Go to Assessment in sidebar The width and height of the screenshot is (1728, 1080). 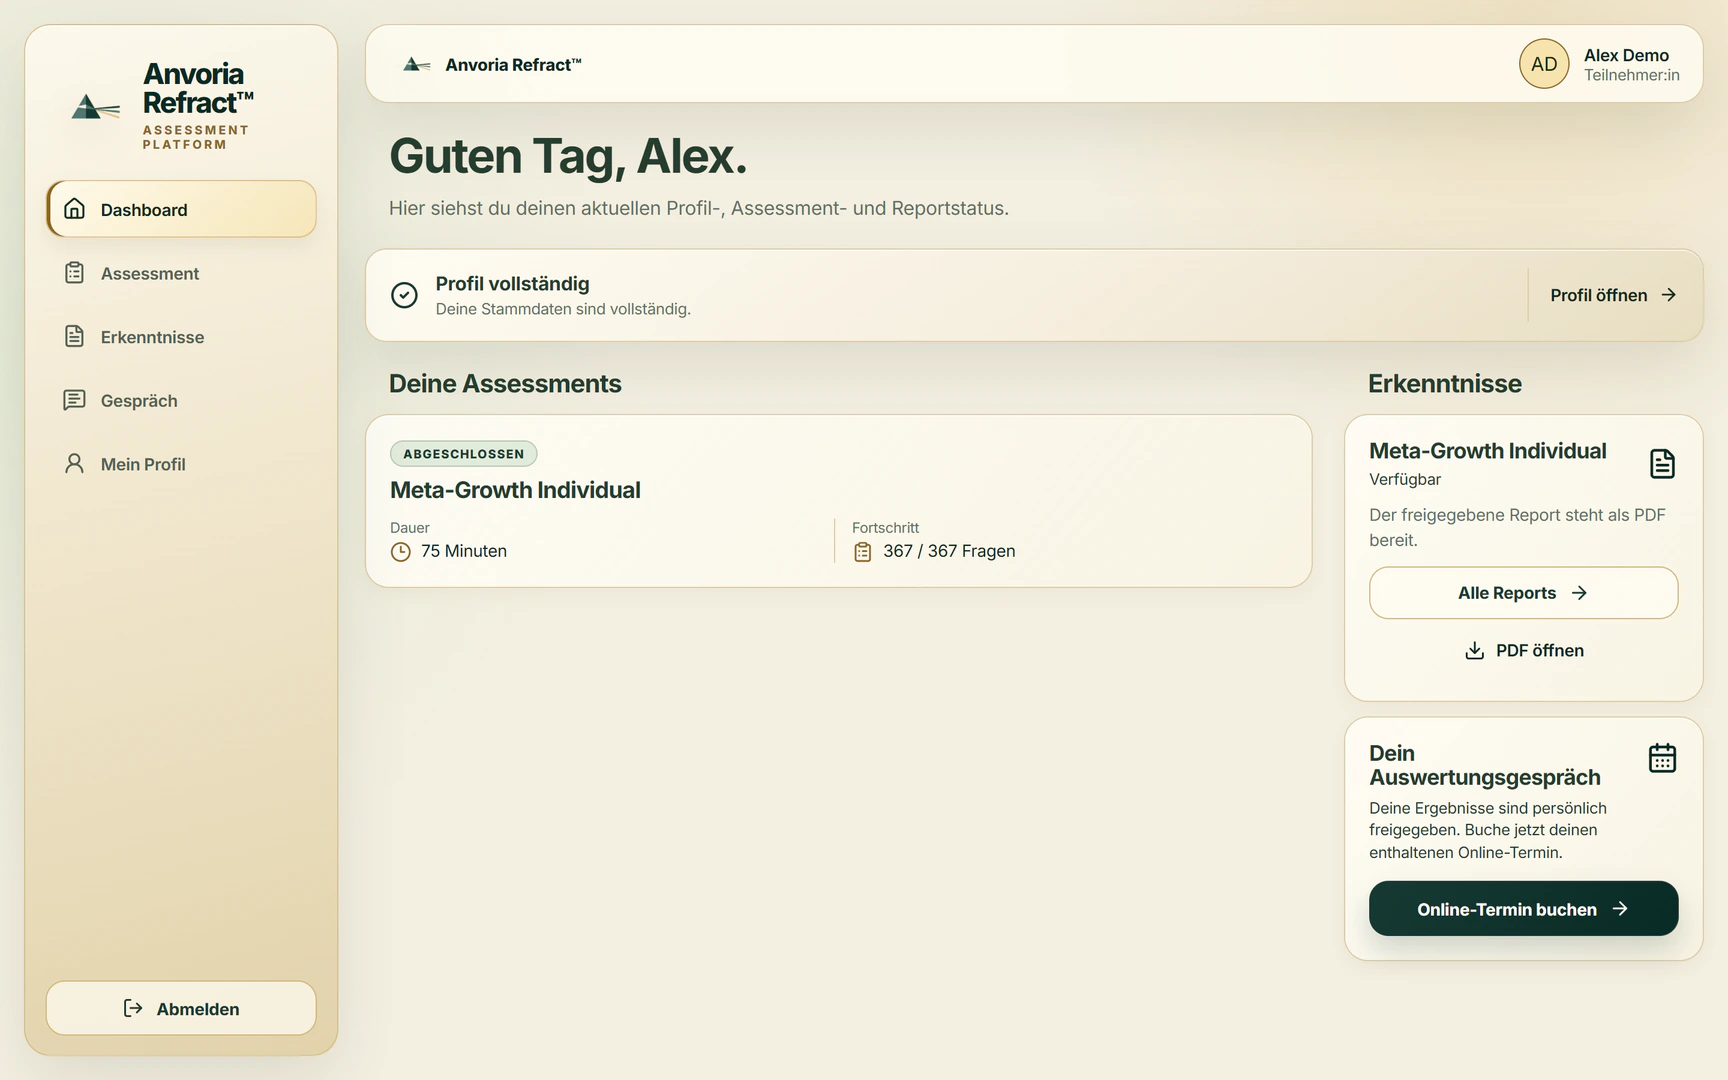(181, 273)
